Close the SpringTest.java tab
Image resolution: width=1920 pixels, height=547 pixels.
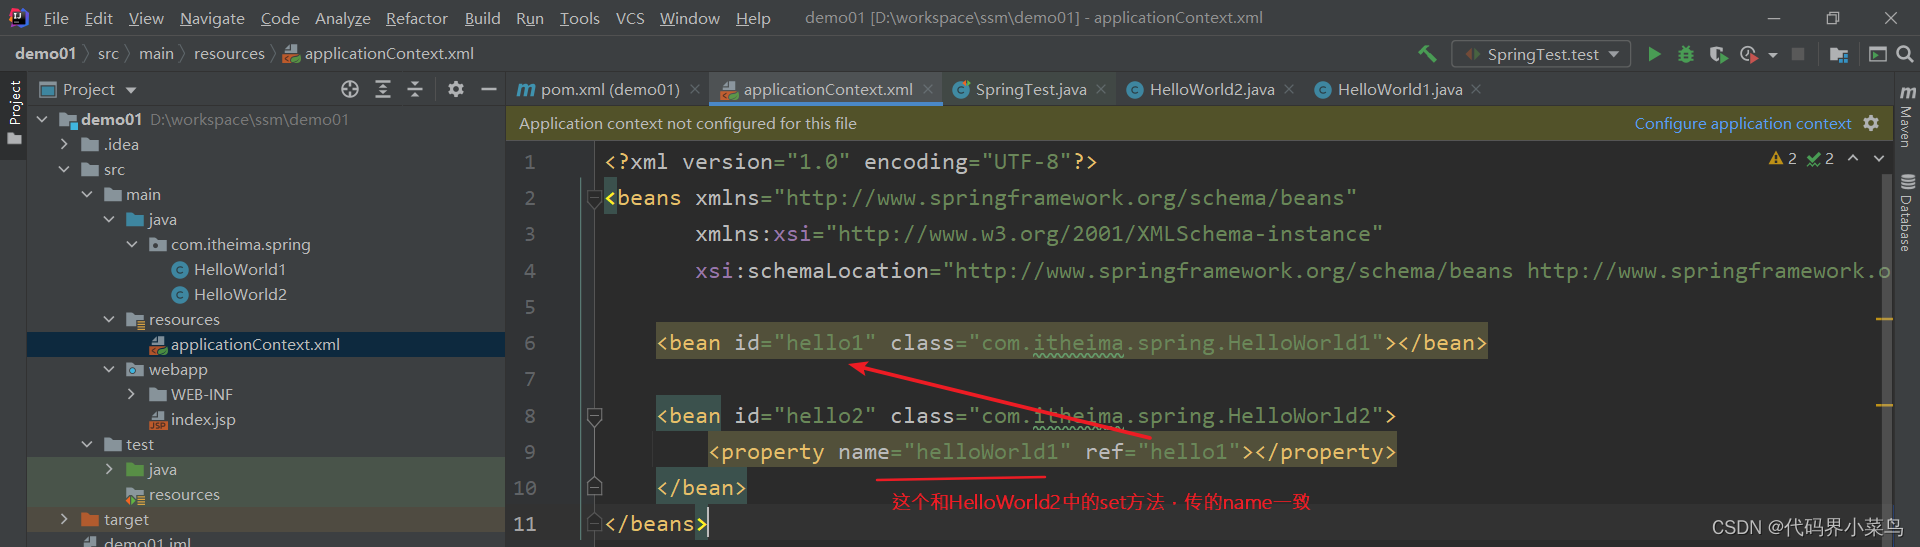pos(1101,89)
